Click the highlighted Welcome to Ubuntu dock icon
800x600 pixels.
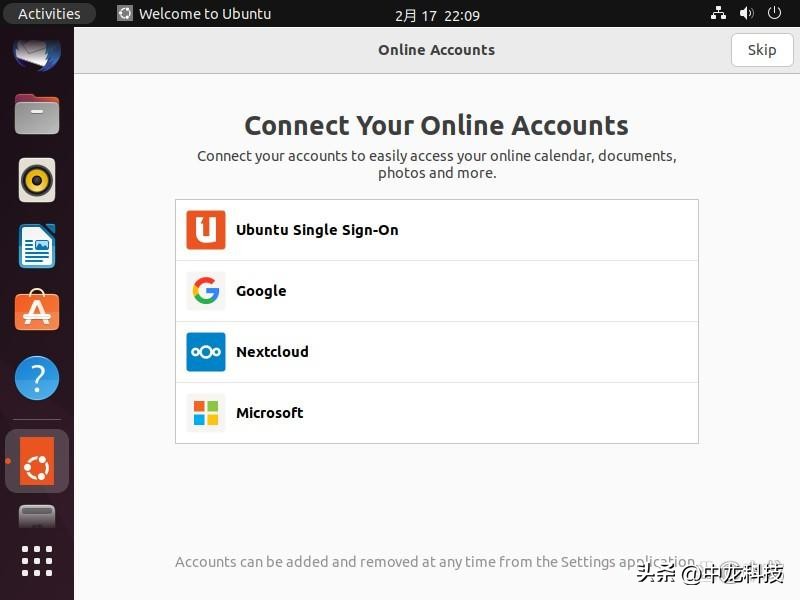[36, 461]
